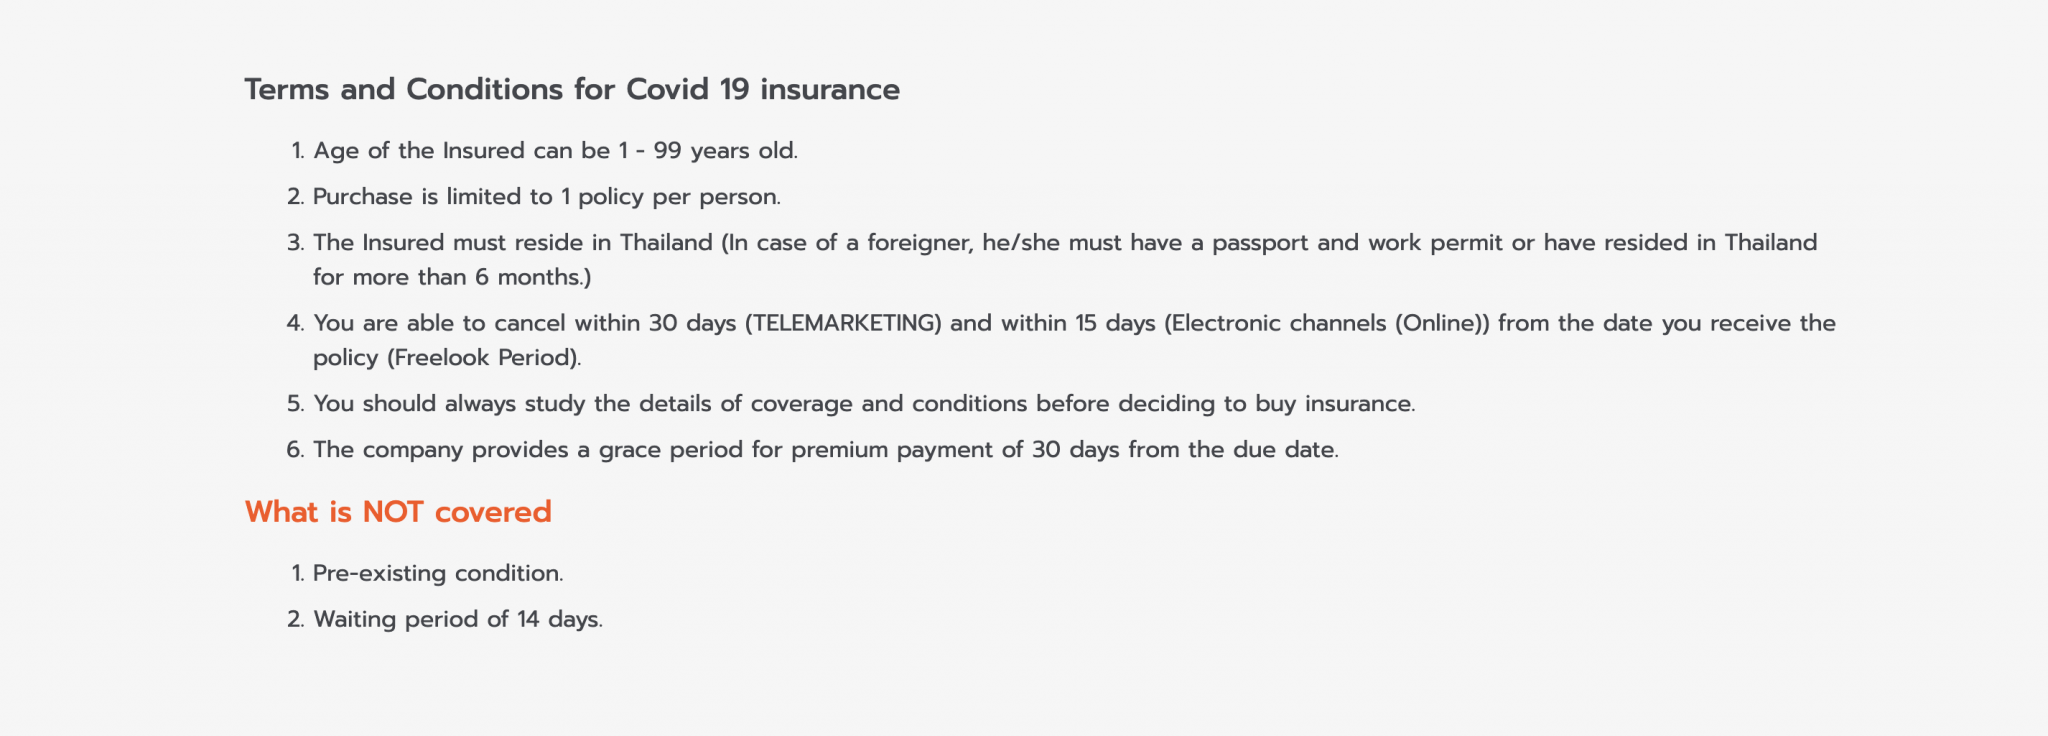Select the "Age of the Insured" line
Viewport: 2048px width, 736px height.
(555, 151)
